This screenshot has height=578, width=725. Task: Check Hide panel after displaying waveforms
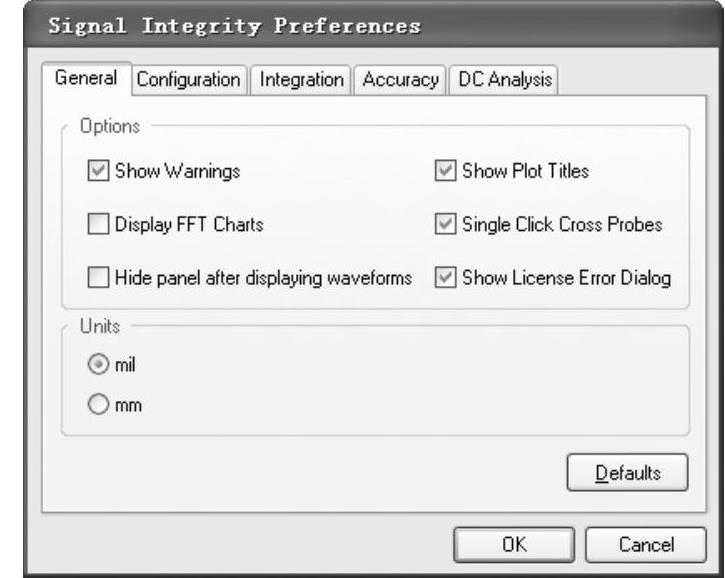point(98,279)
